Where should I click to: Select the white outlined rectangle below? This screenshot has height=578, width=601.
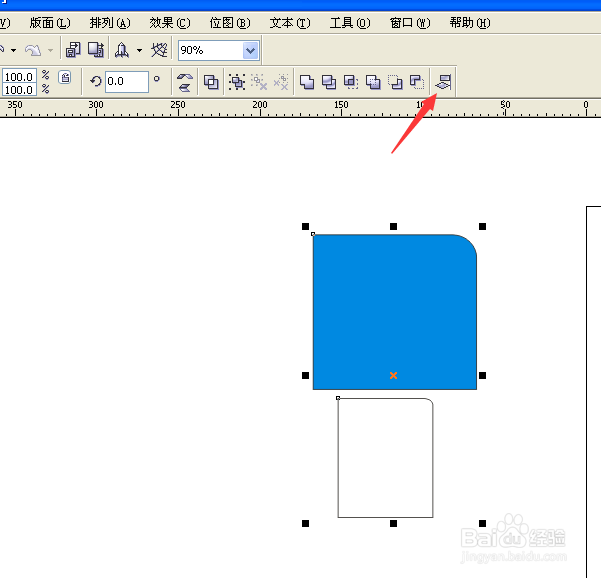pyautogui.click(x=385, y=458)
